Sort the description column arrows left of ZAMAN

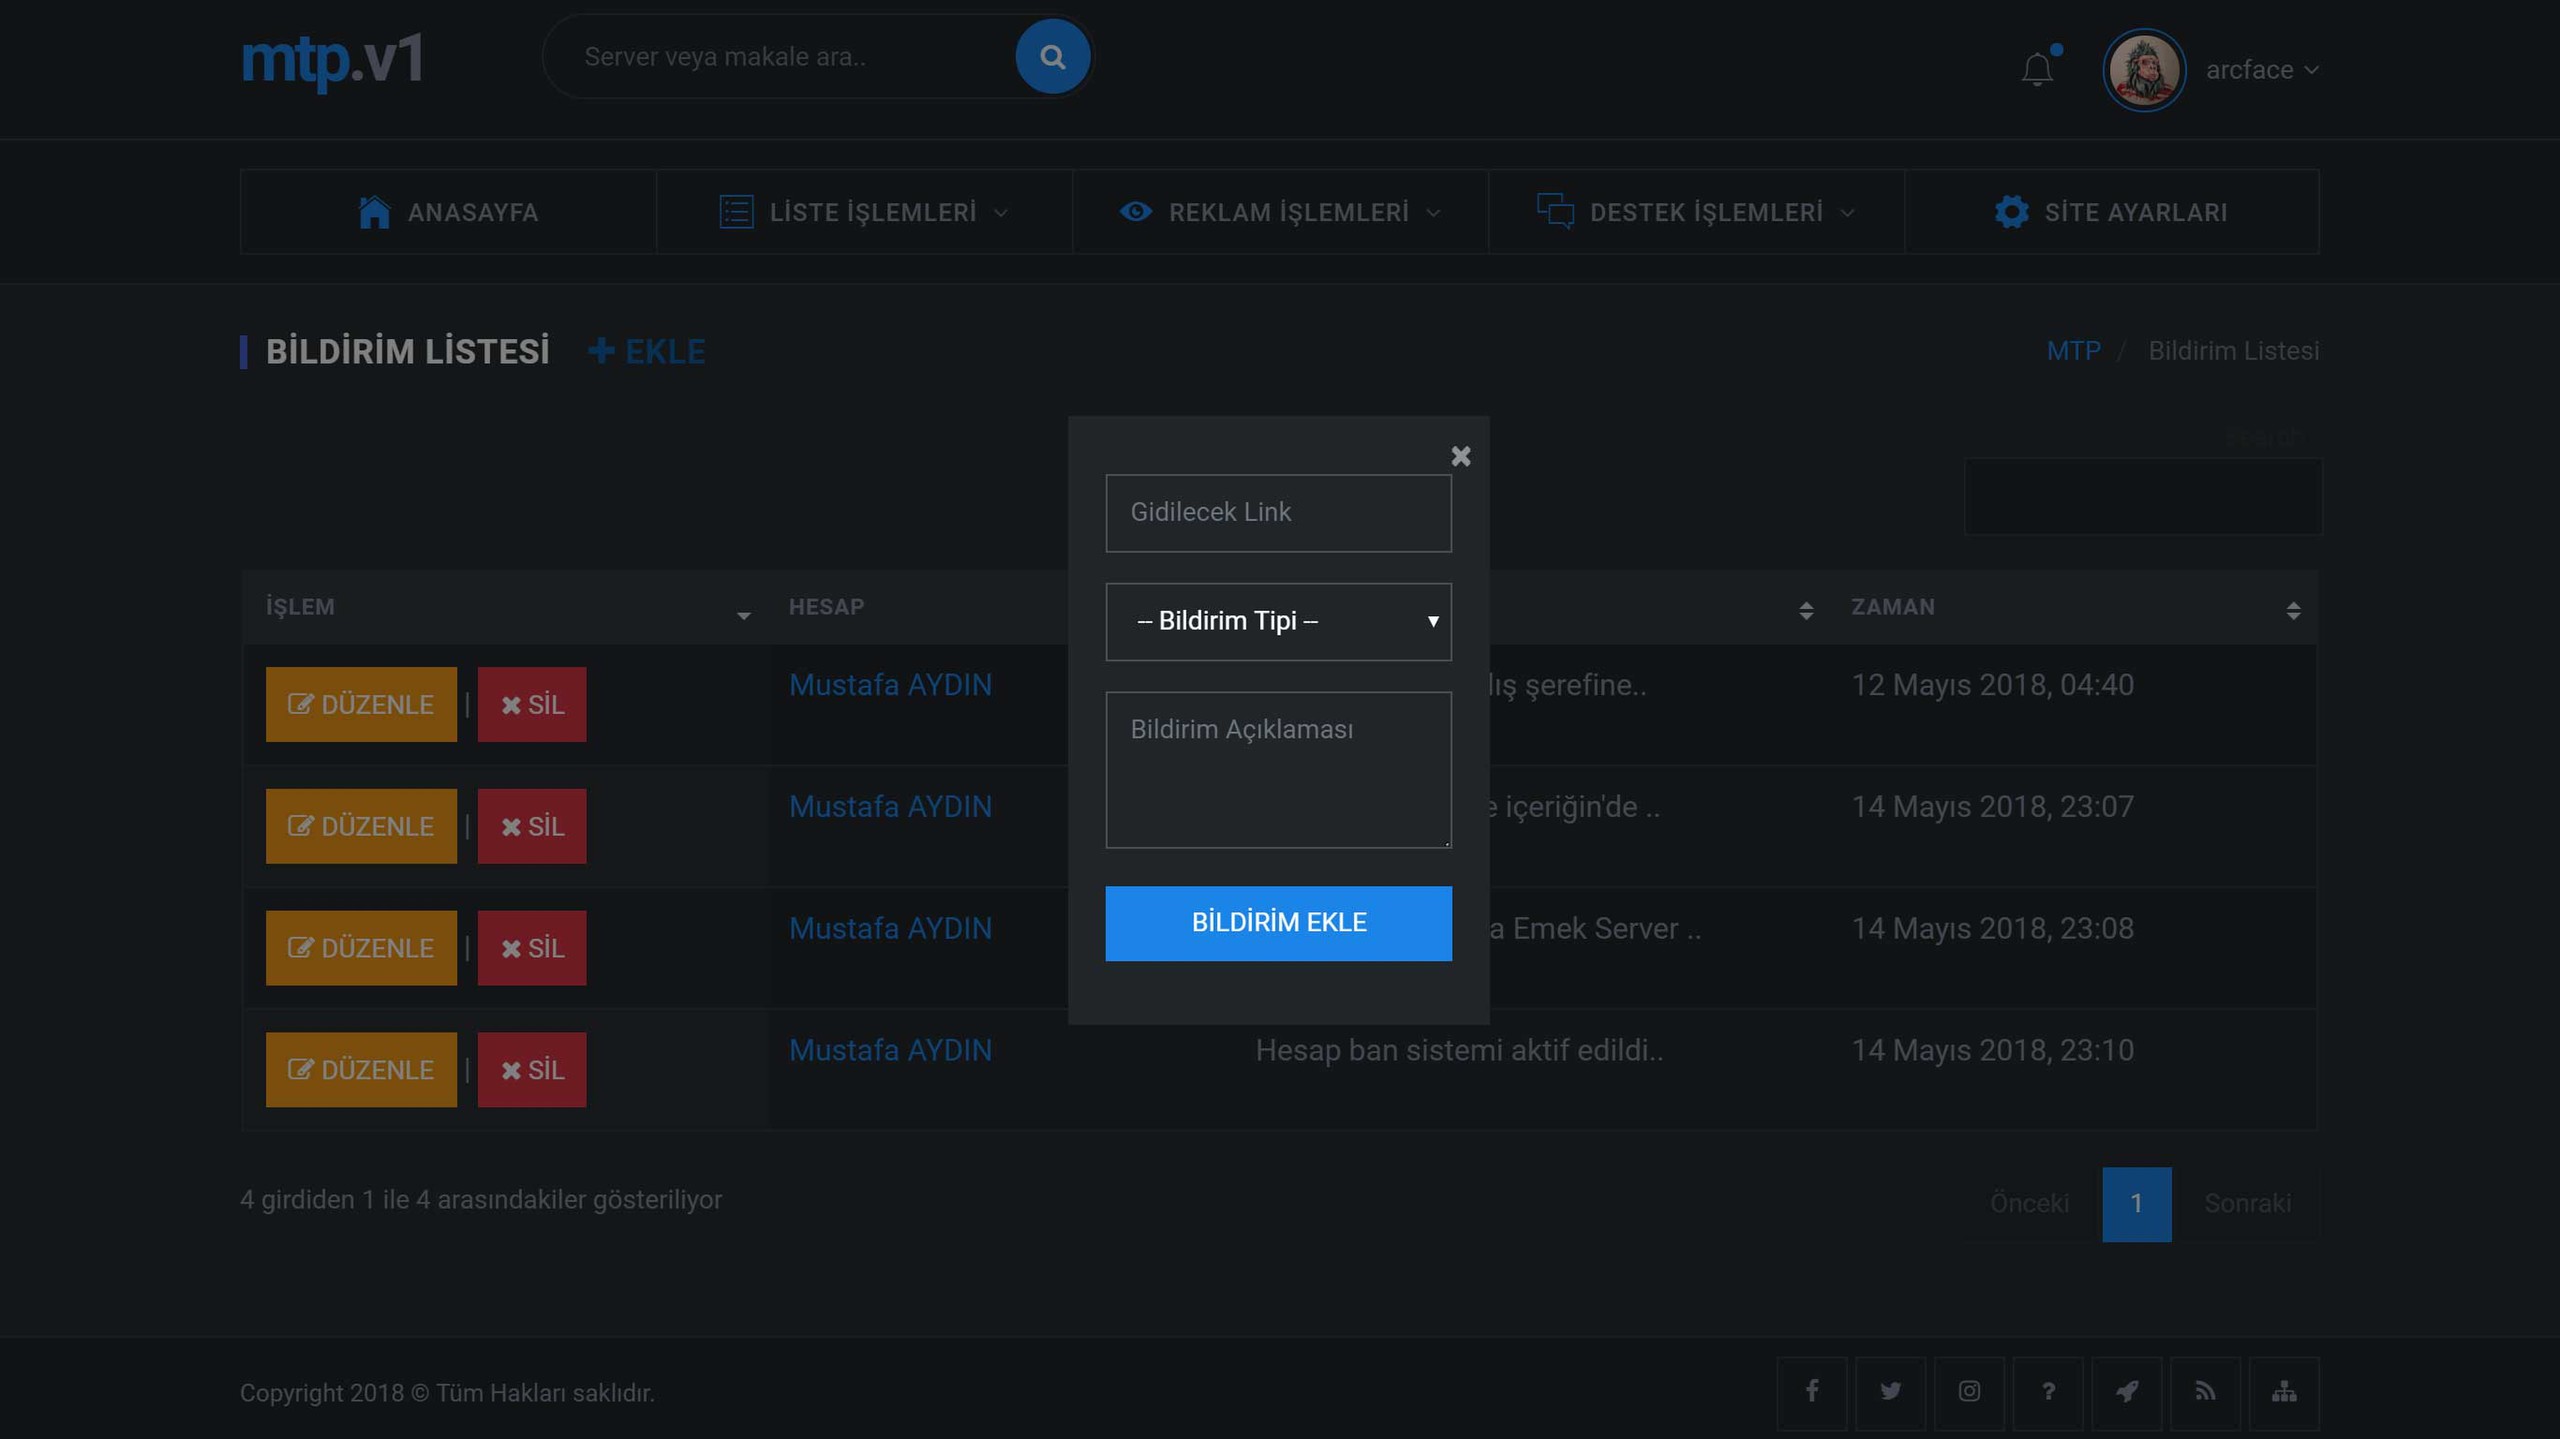1805,610
